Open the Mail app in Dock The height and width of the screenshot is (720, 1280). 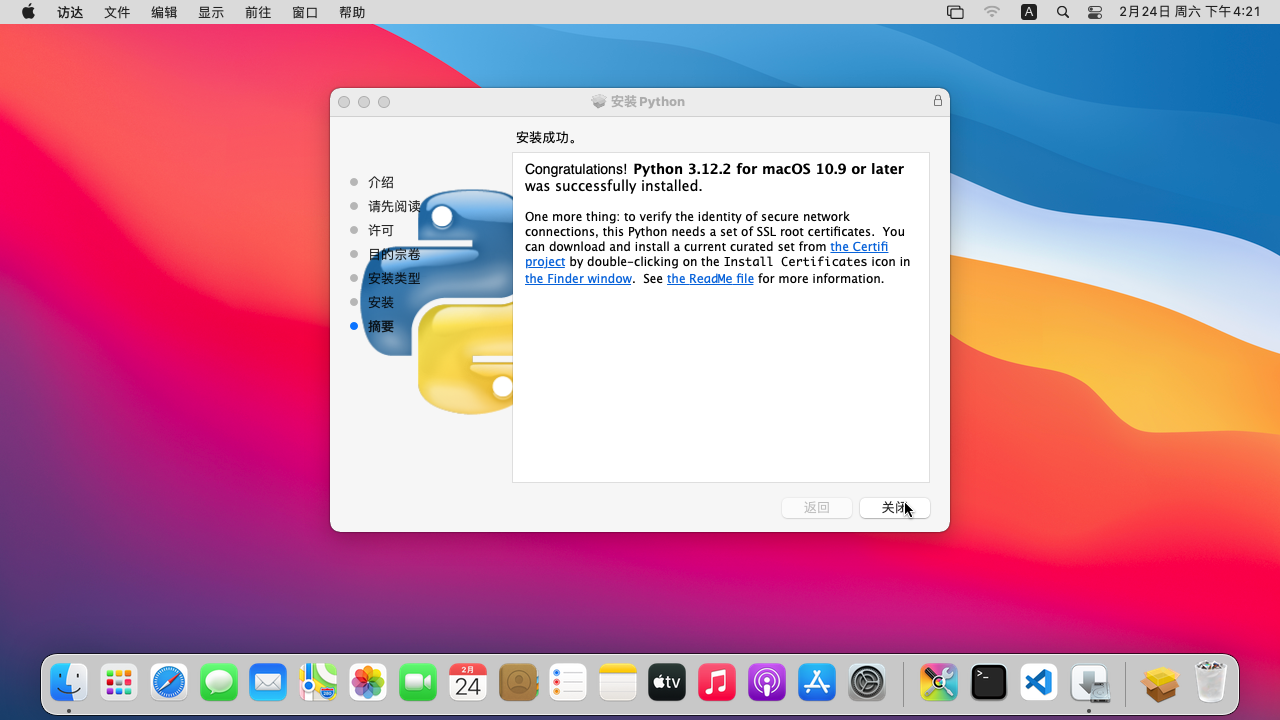point(268,683)
